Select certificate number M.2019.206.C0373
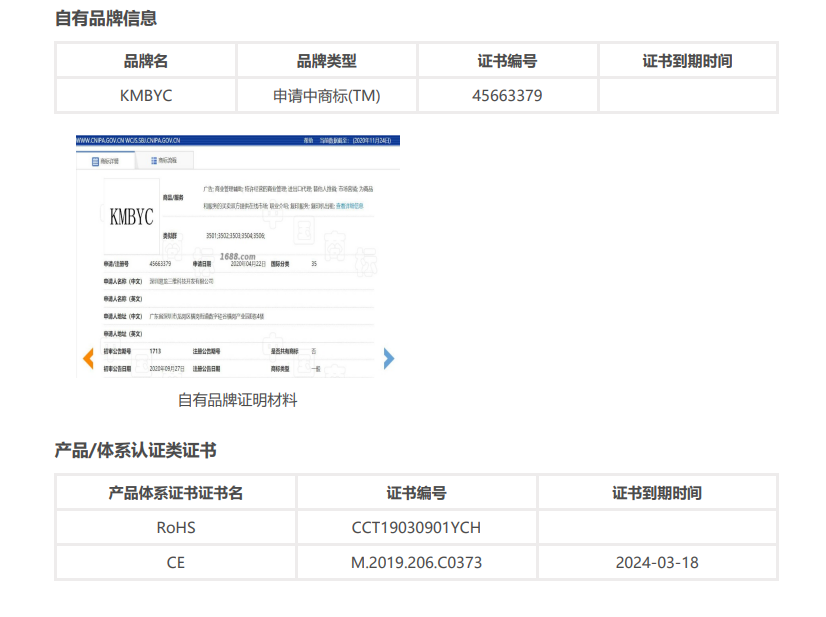Viewport: 826px width, 617px height. (416, 562)
